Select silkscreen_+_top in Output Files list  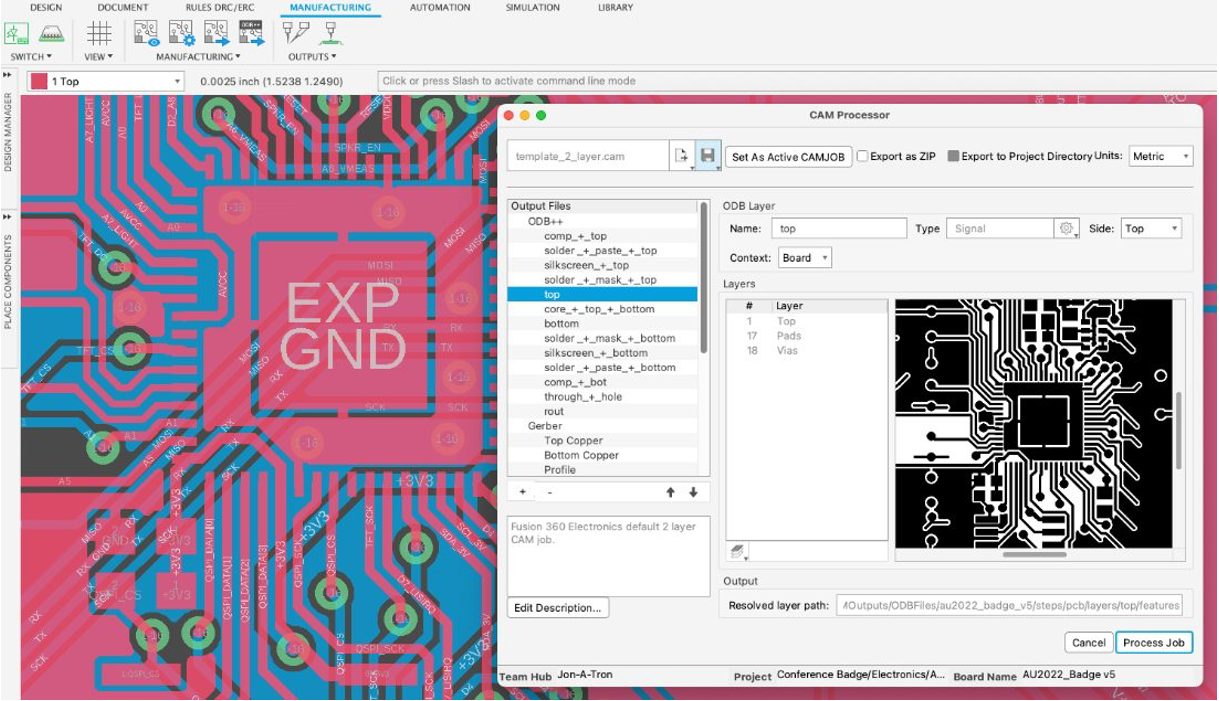point(586,266)
